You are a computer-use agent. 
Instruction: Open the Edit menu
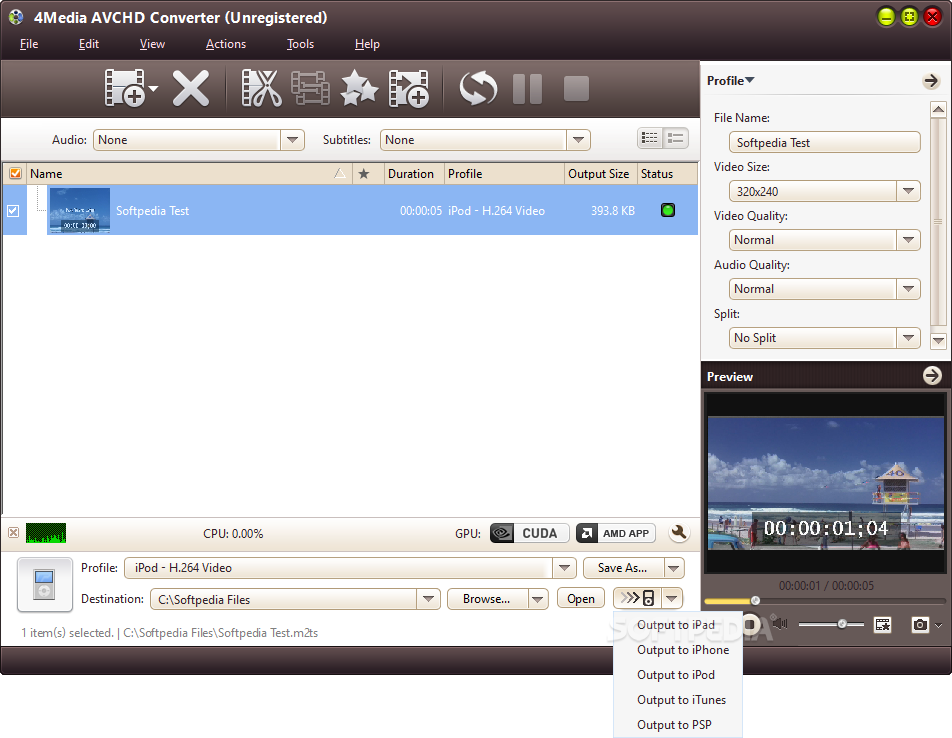click(89, 44)
